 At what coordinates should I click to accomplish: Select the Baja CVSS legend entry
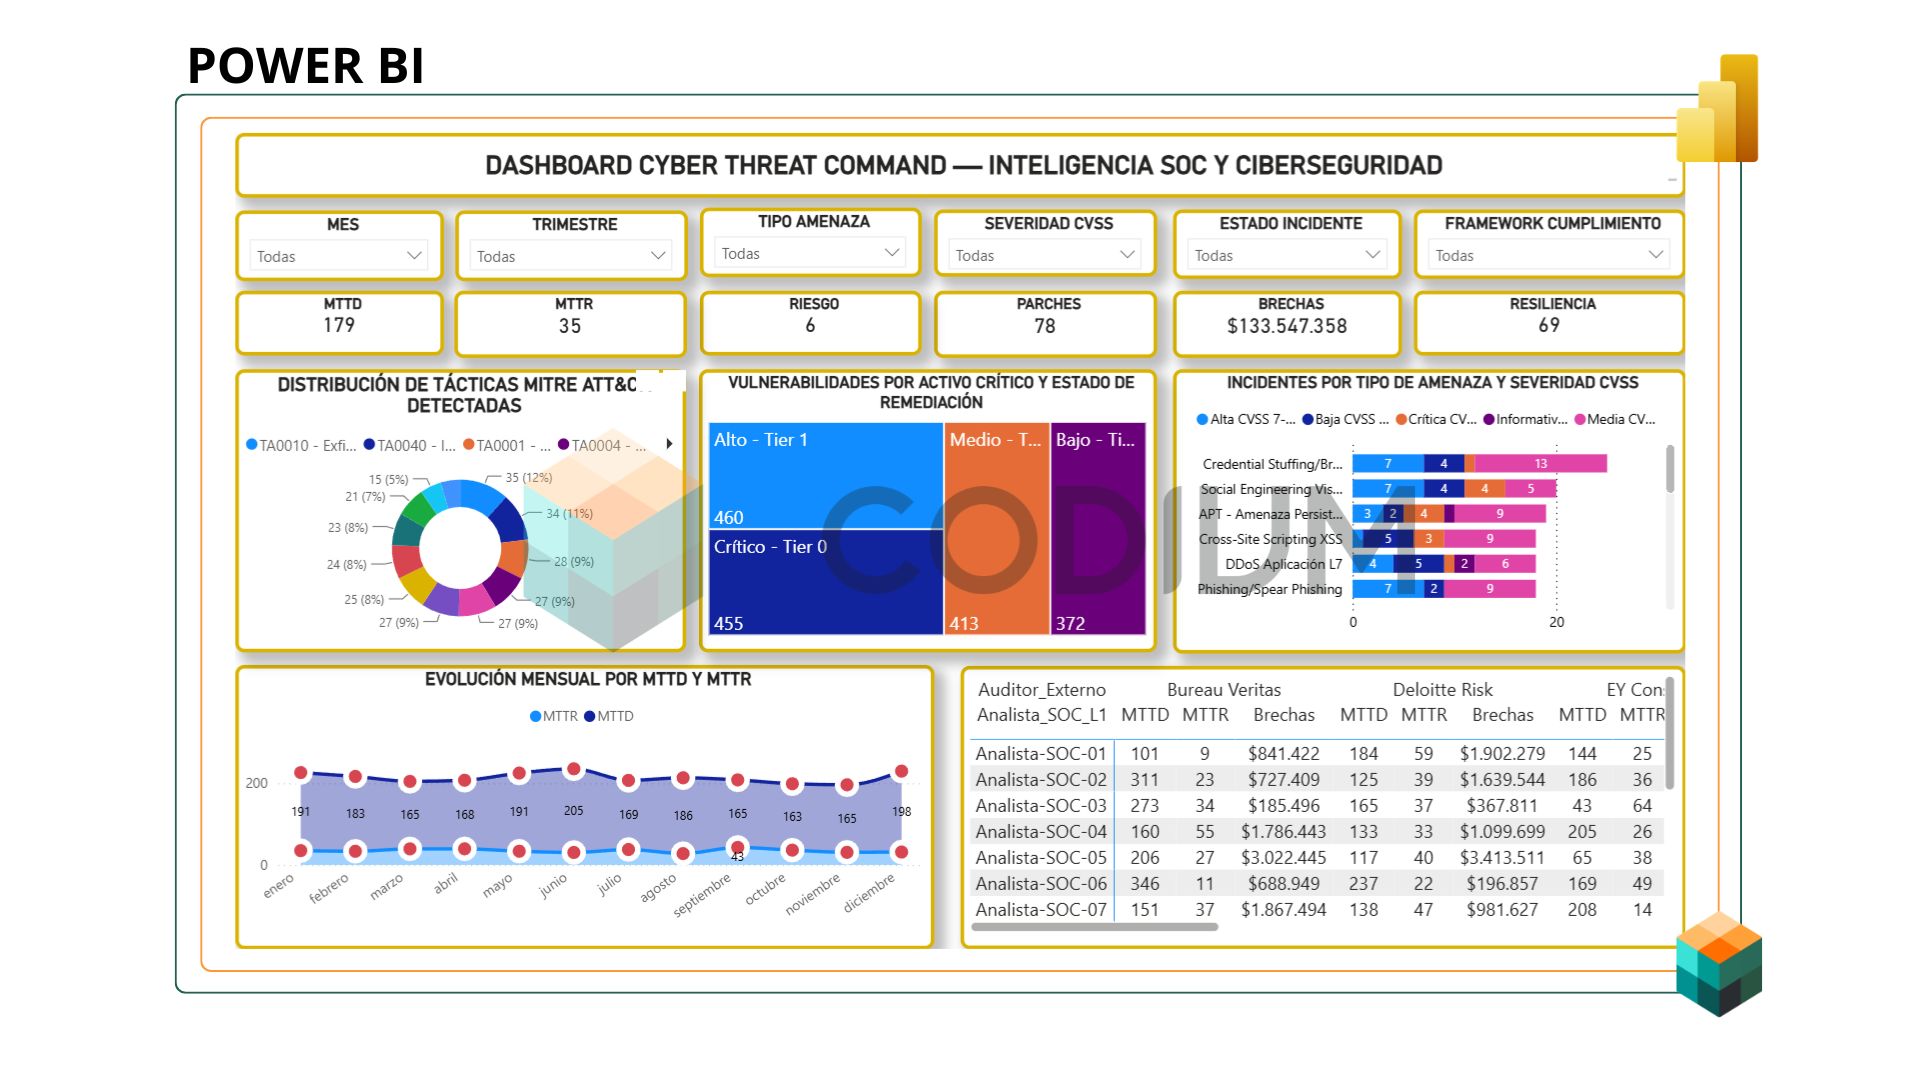click(1345, 419)
